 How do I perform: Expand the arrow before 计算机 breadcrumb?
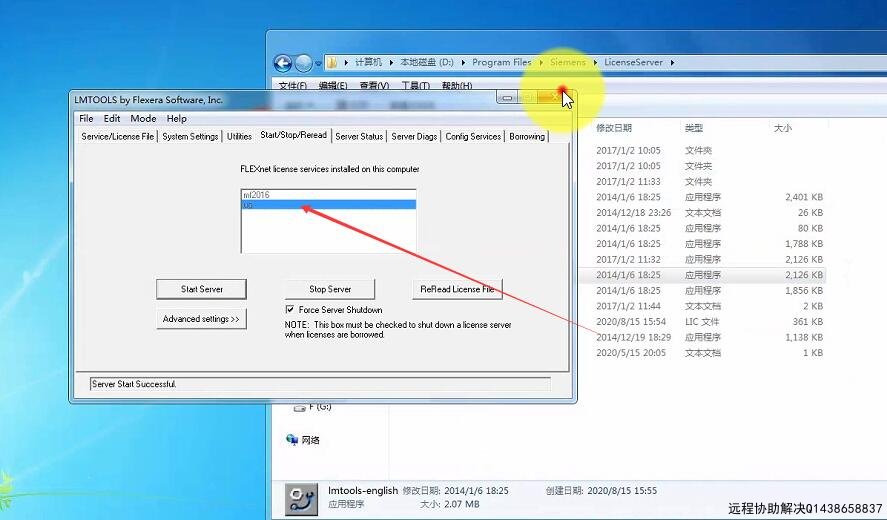pyautogui.click(x=346, y=62)
